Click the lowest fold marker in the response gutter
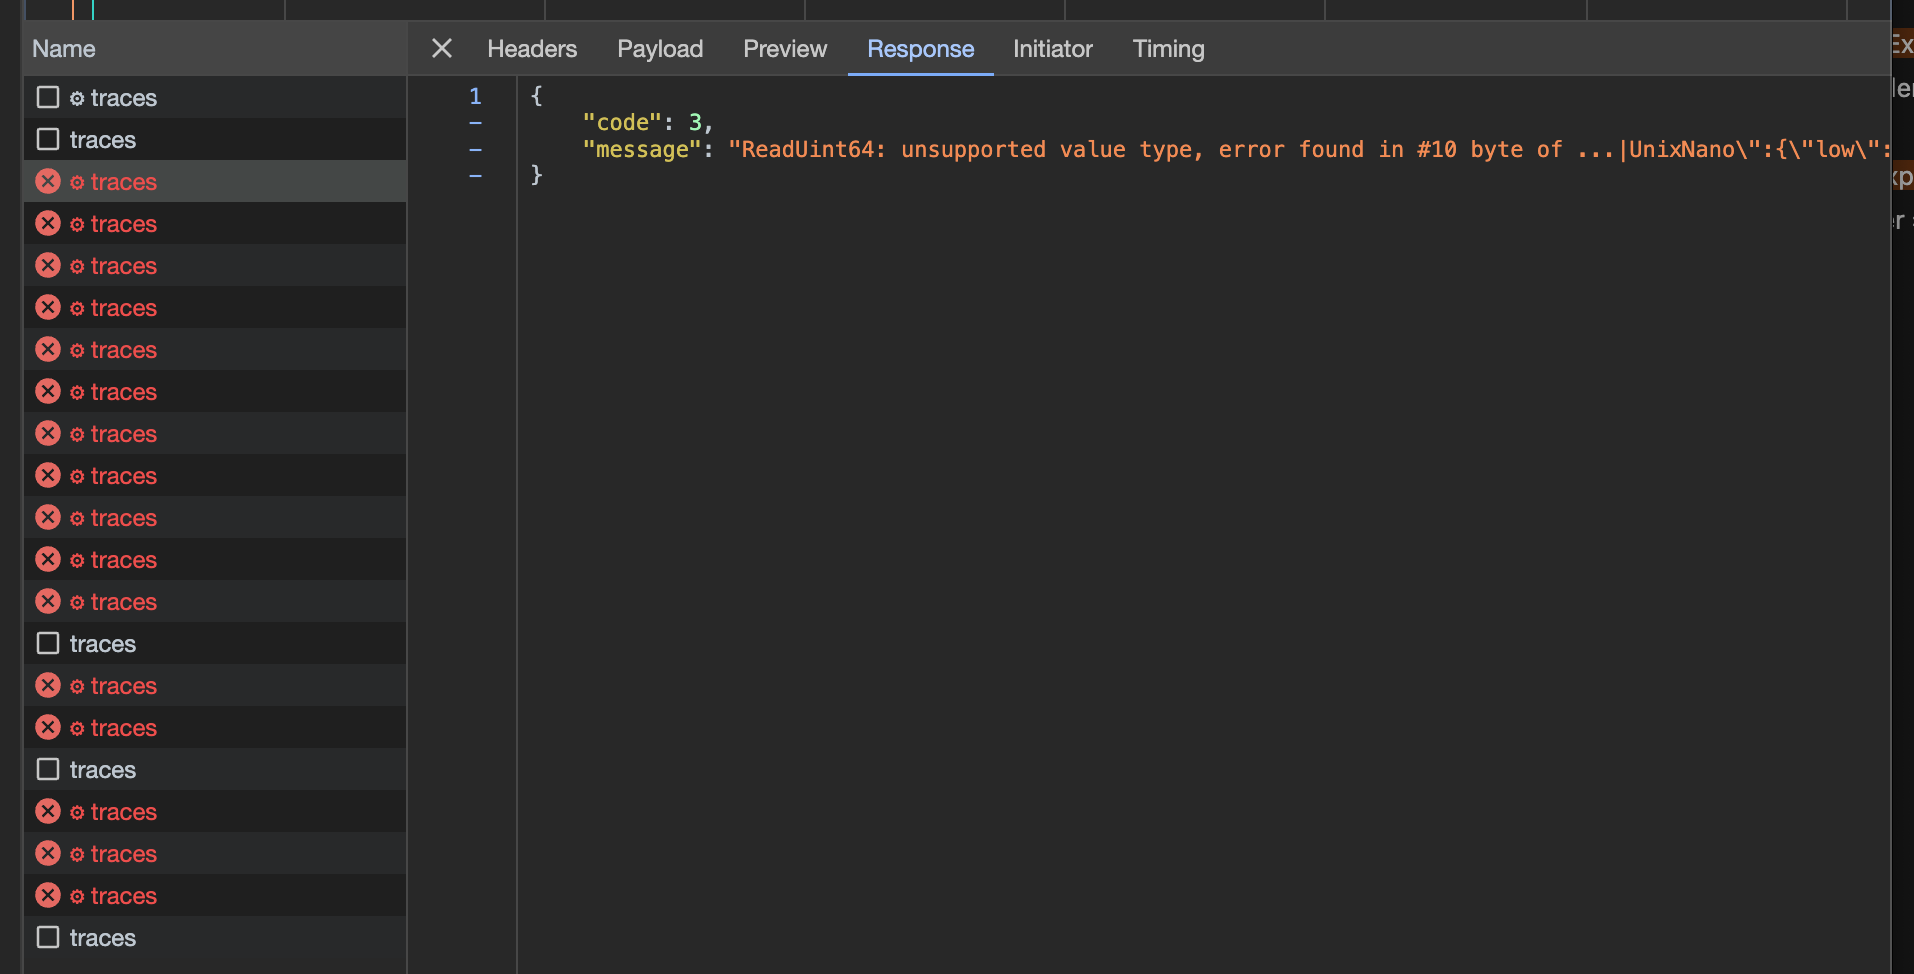The height and width of the screenshot is (974, 1914). (476, 175)
